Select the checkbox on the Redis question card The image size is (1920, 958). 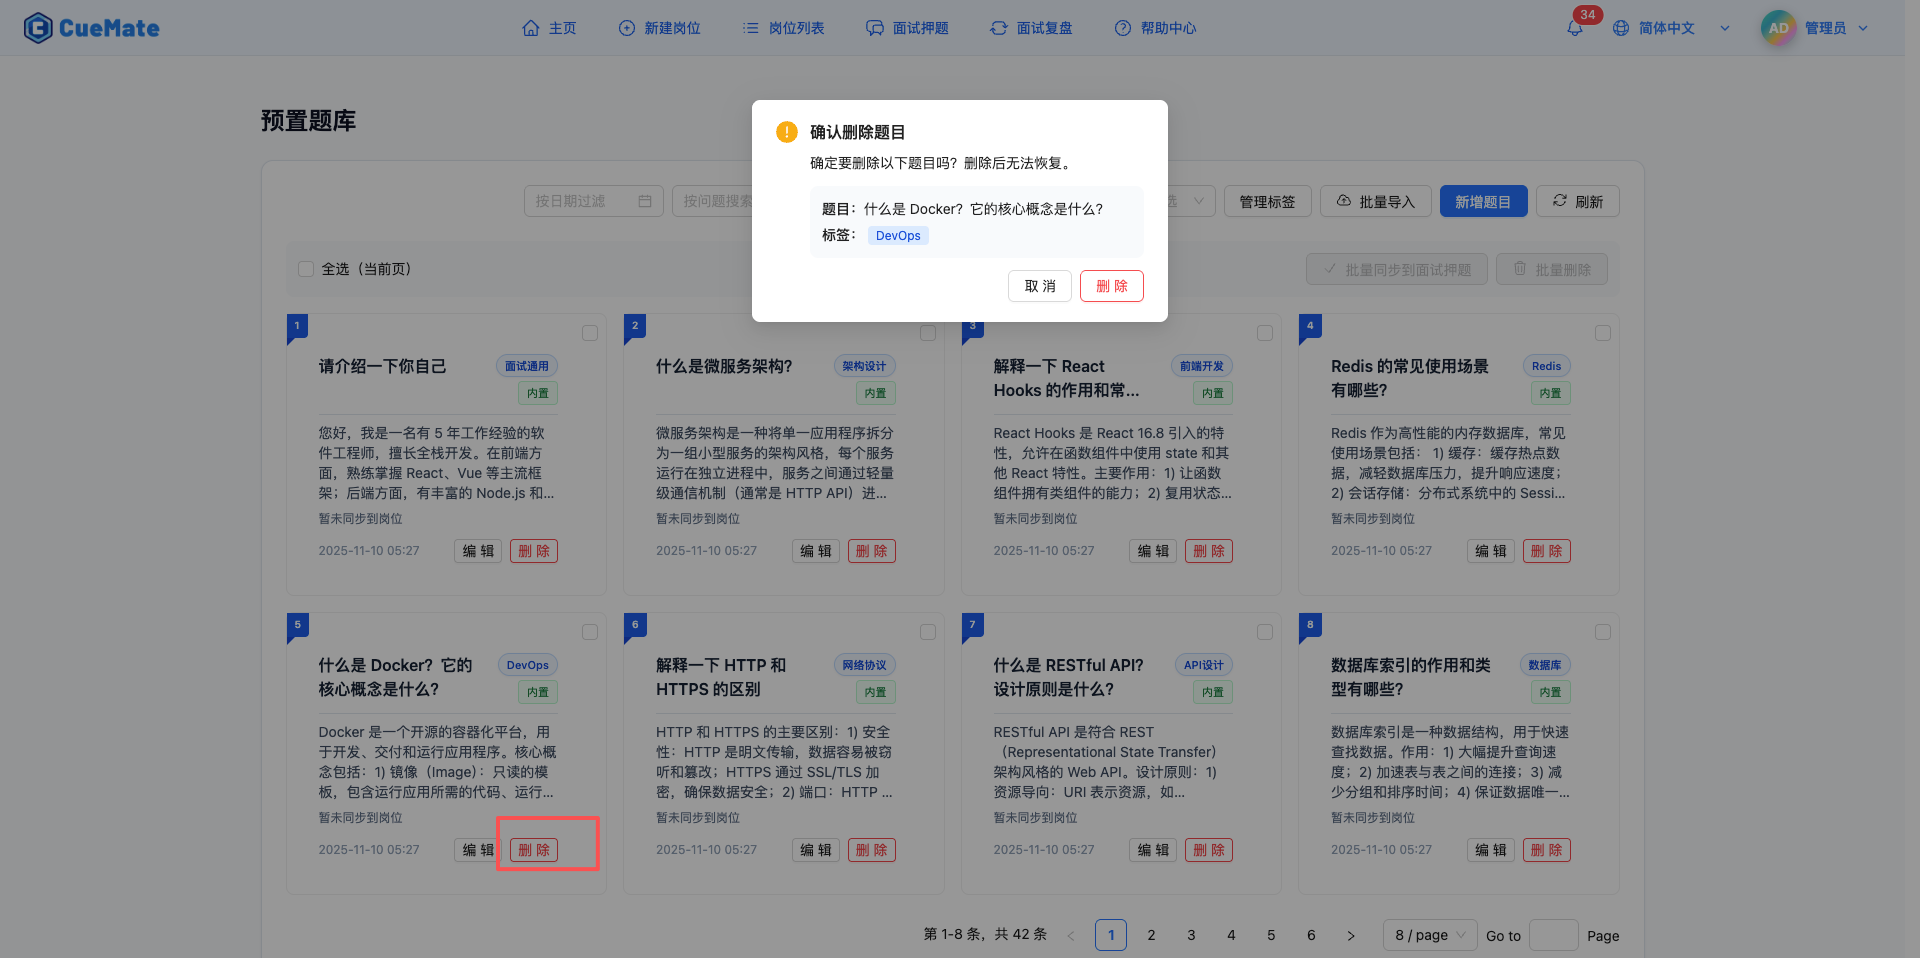(x=1603, y=333)
